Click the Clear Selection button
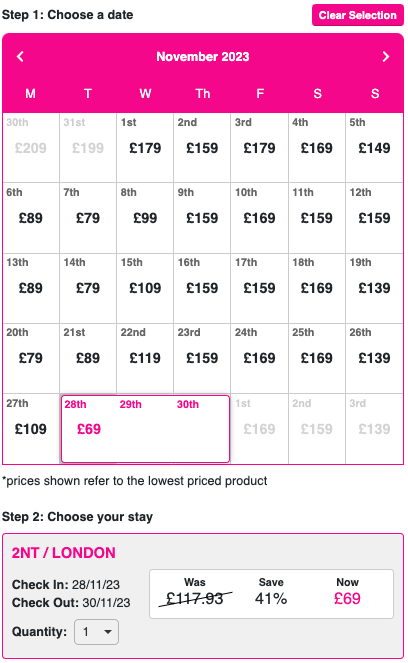The width and height of the screenshot is (408, 663). 358,15
